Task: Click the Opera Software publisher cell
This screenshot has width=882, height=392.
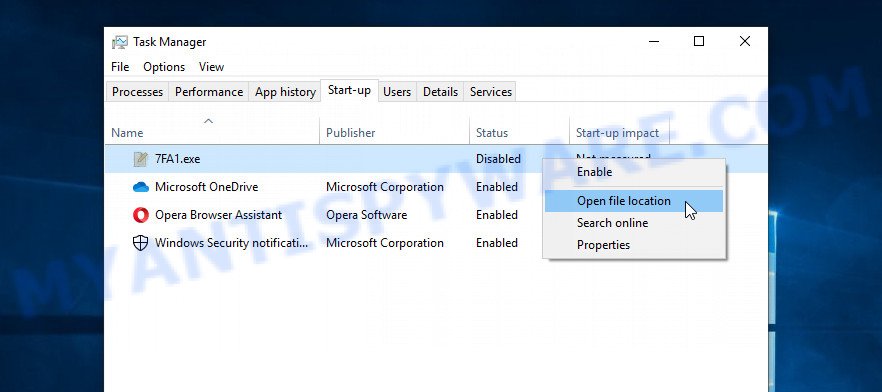Action: [366, 215]
